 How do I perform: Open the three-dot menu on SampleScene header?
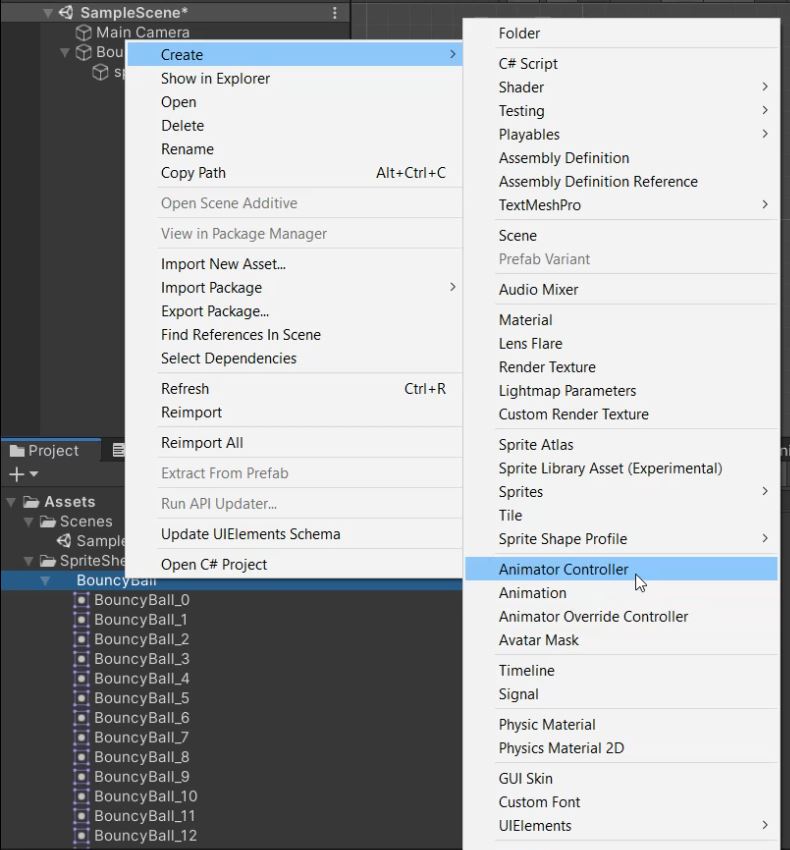335,12
